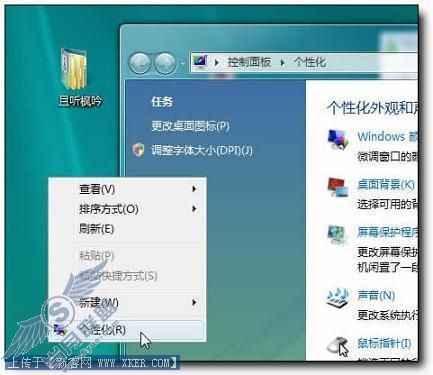Image resolution: width=433 pixels, height=375 pixels.
Task: Click the control panel icon in address bar
Action: 201,62
